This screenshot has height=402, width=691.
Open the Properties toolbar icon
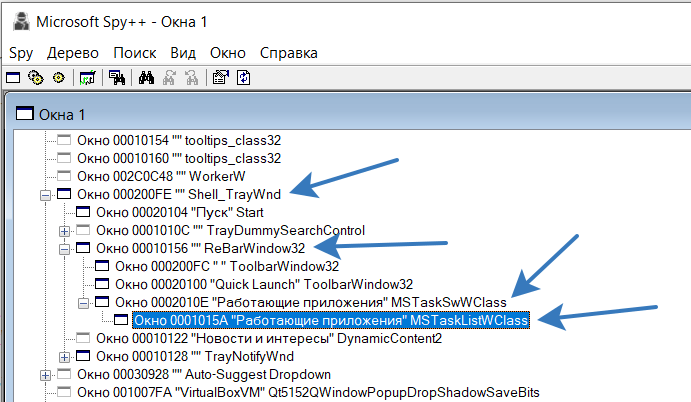(x=221, y=78)
